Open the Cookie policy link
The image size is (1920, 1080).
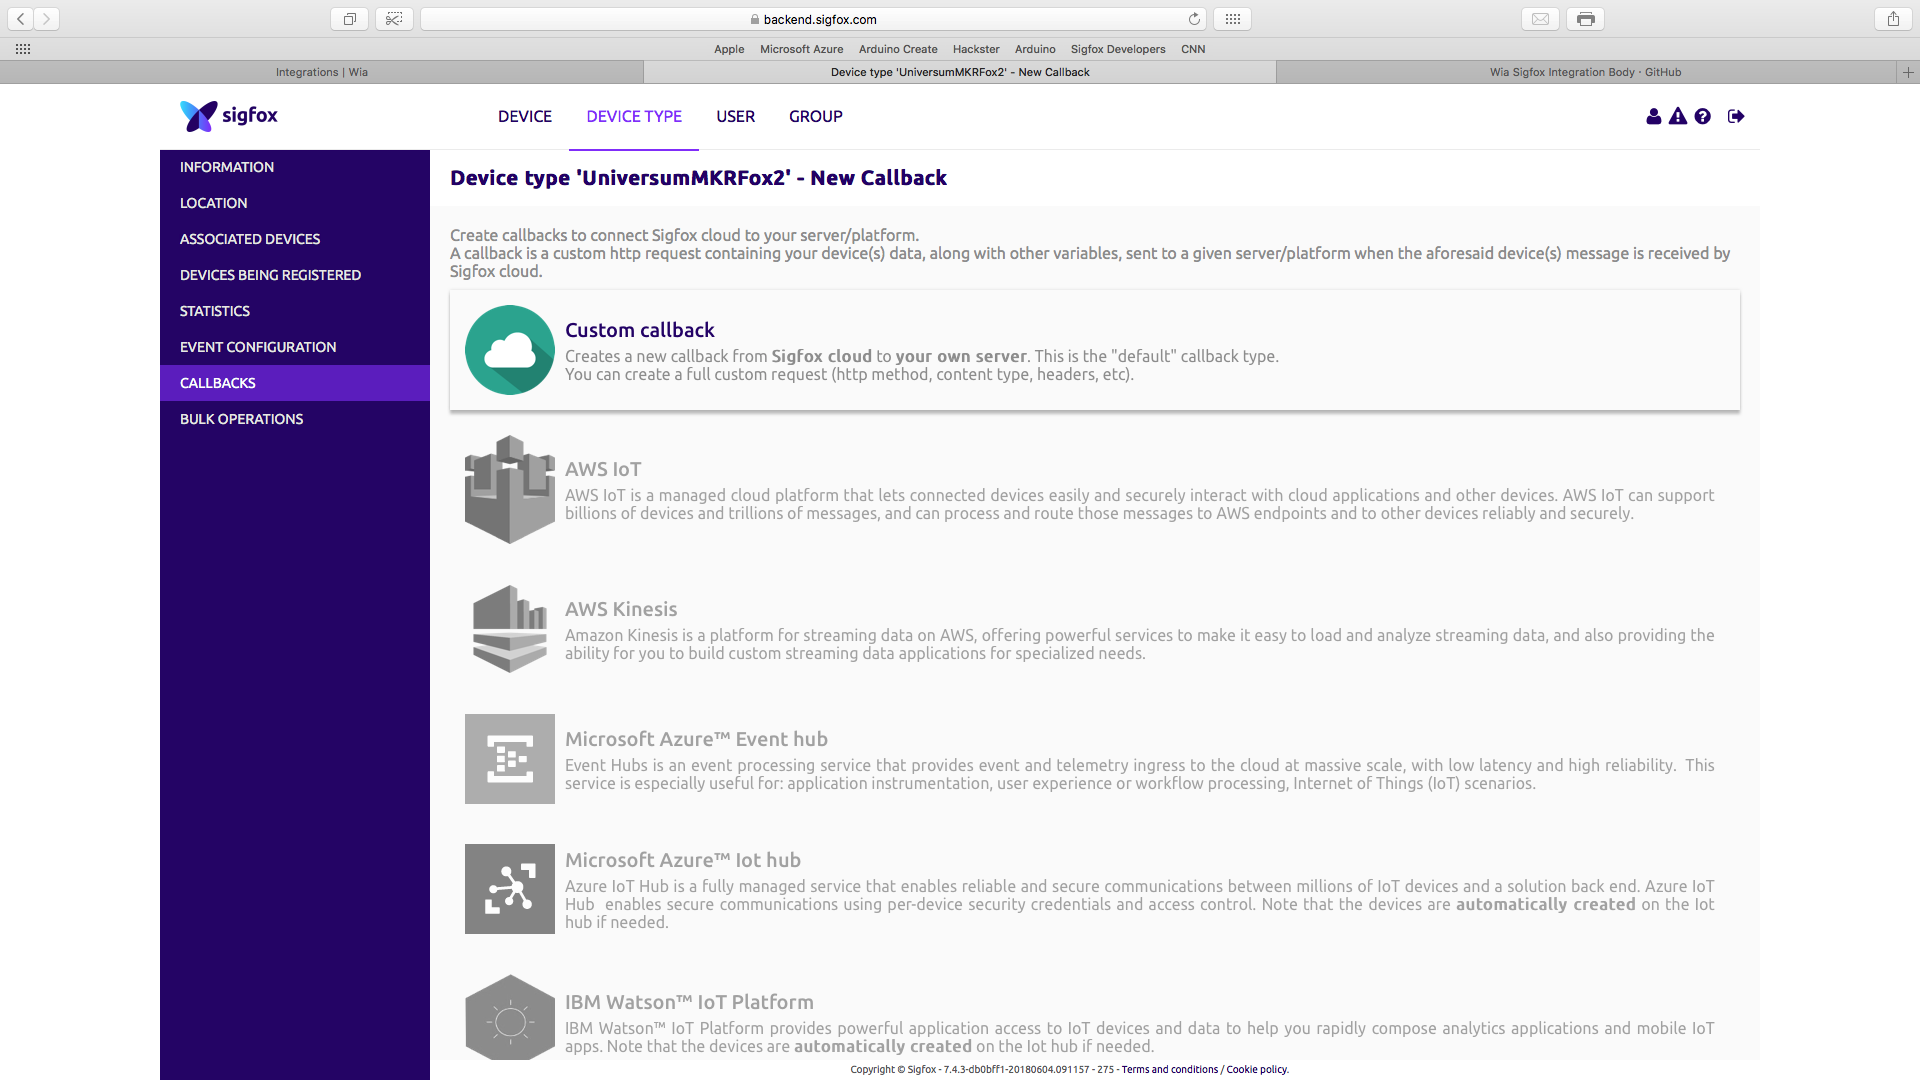coord(1257,1069)
